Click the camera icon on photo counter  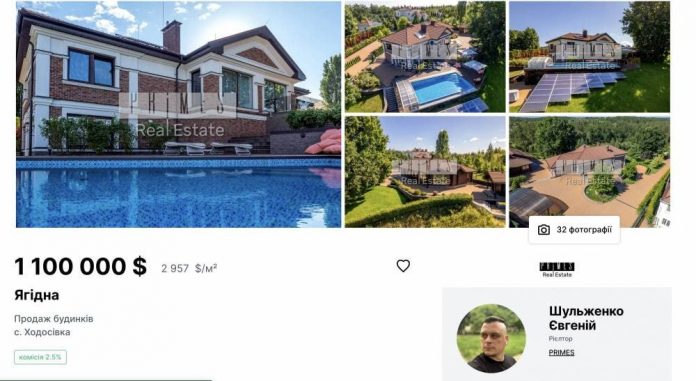click(544, 230)
